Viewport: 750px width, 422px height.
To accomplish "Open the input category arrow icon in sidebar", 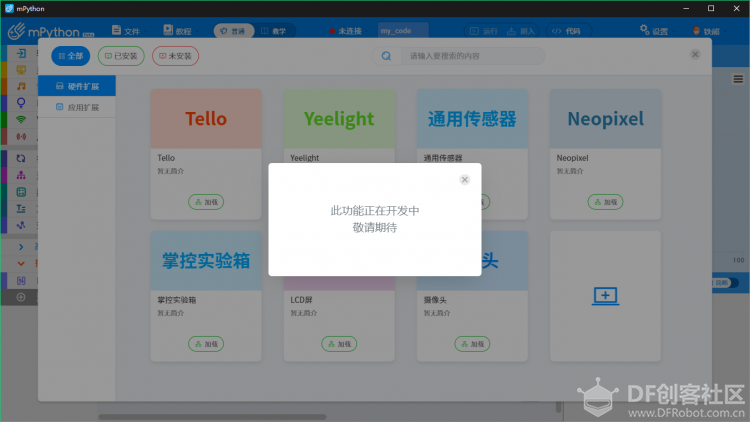I will click(21, 53).
